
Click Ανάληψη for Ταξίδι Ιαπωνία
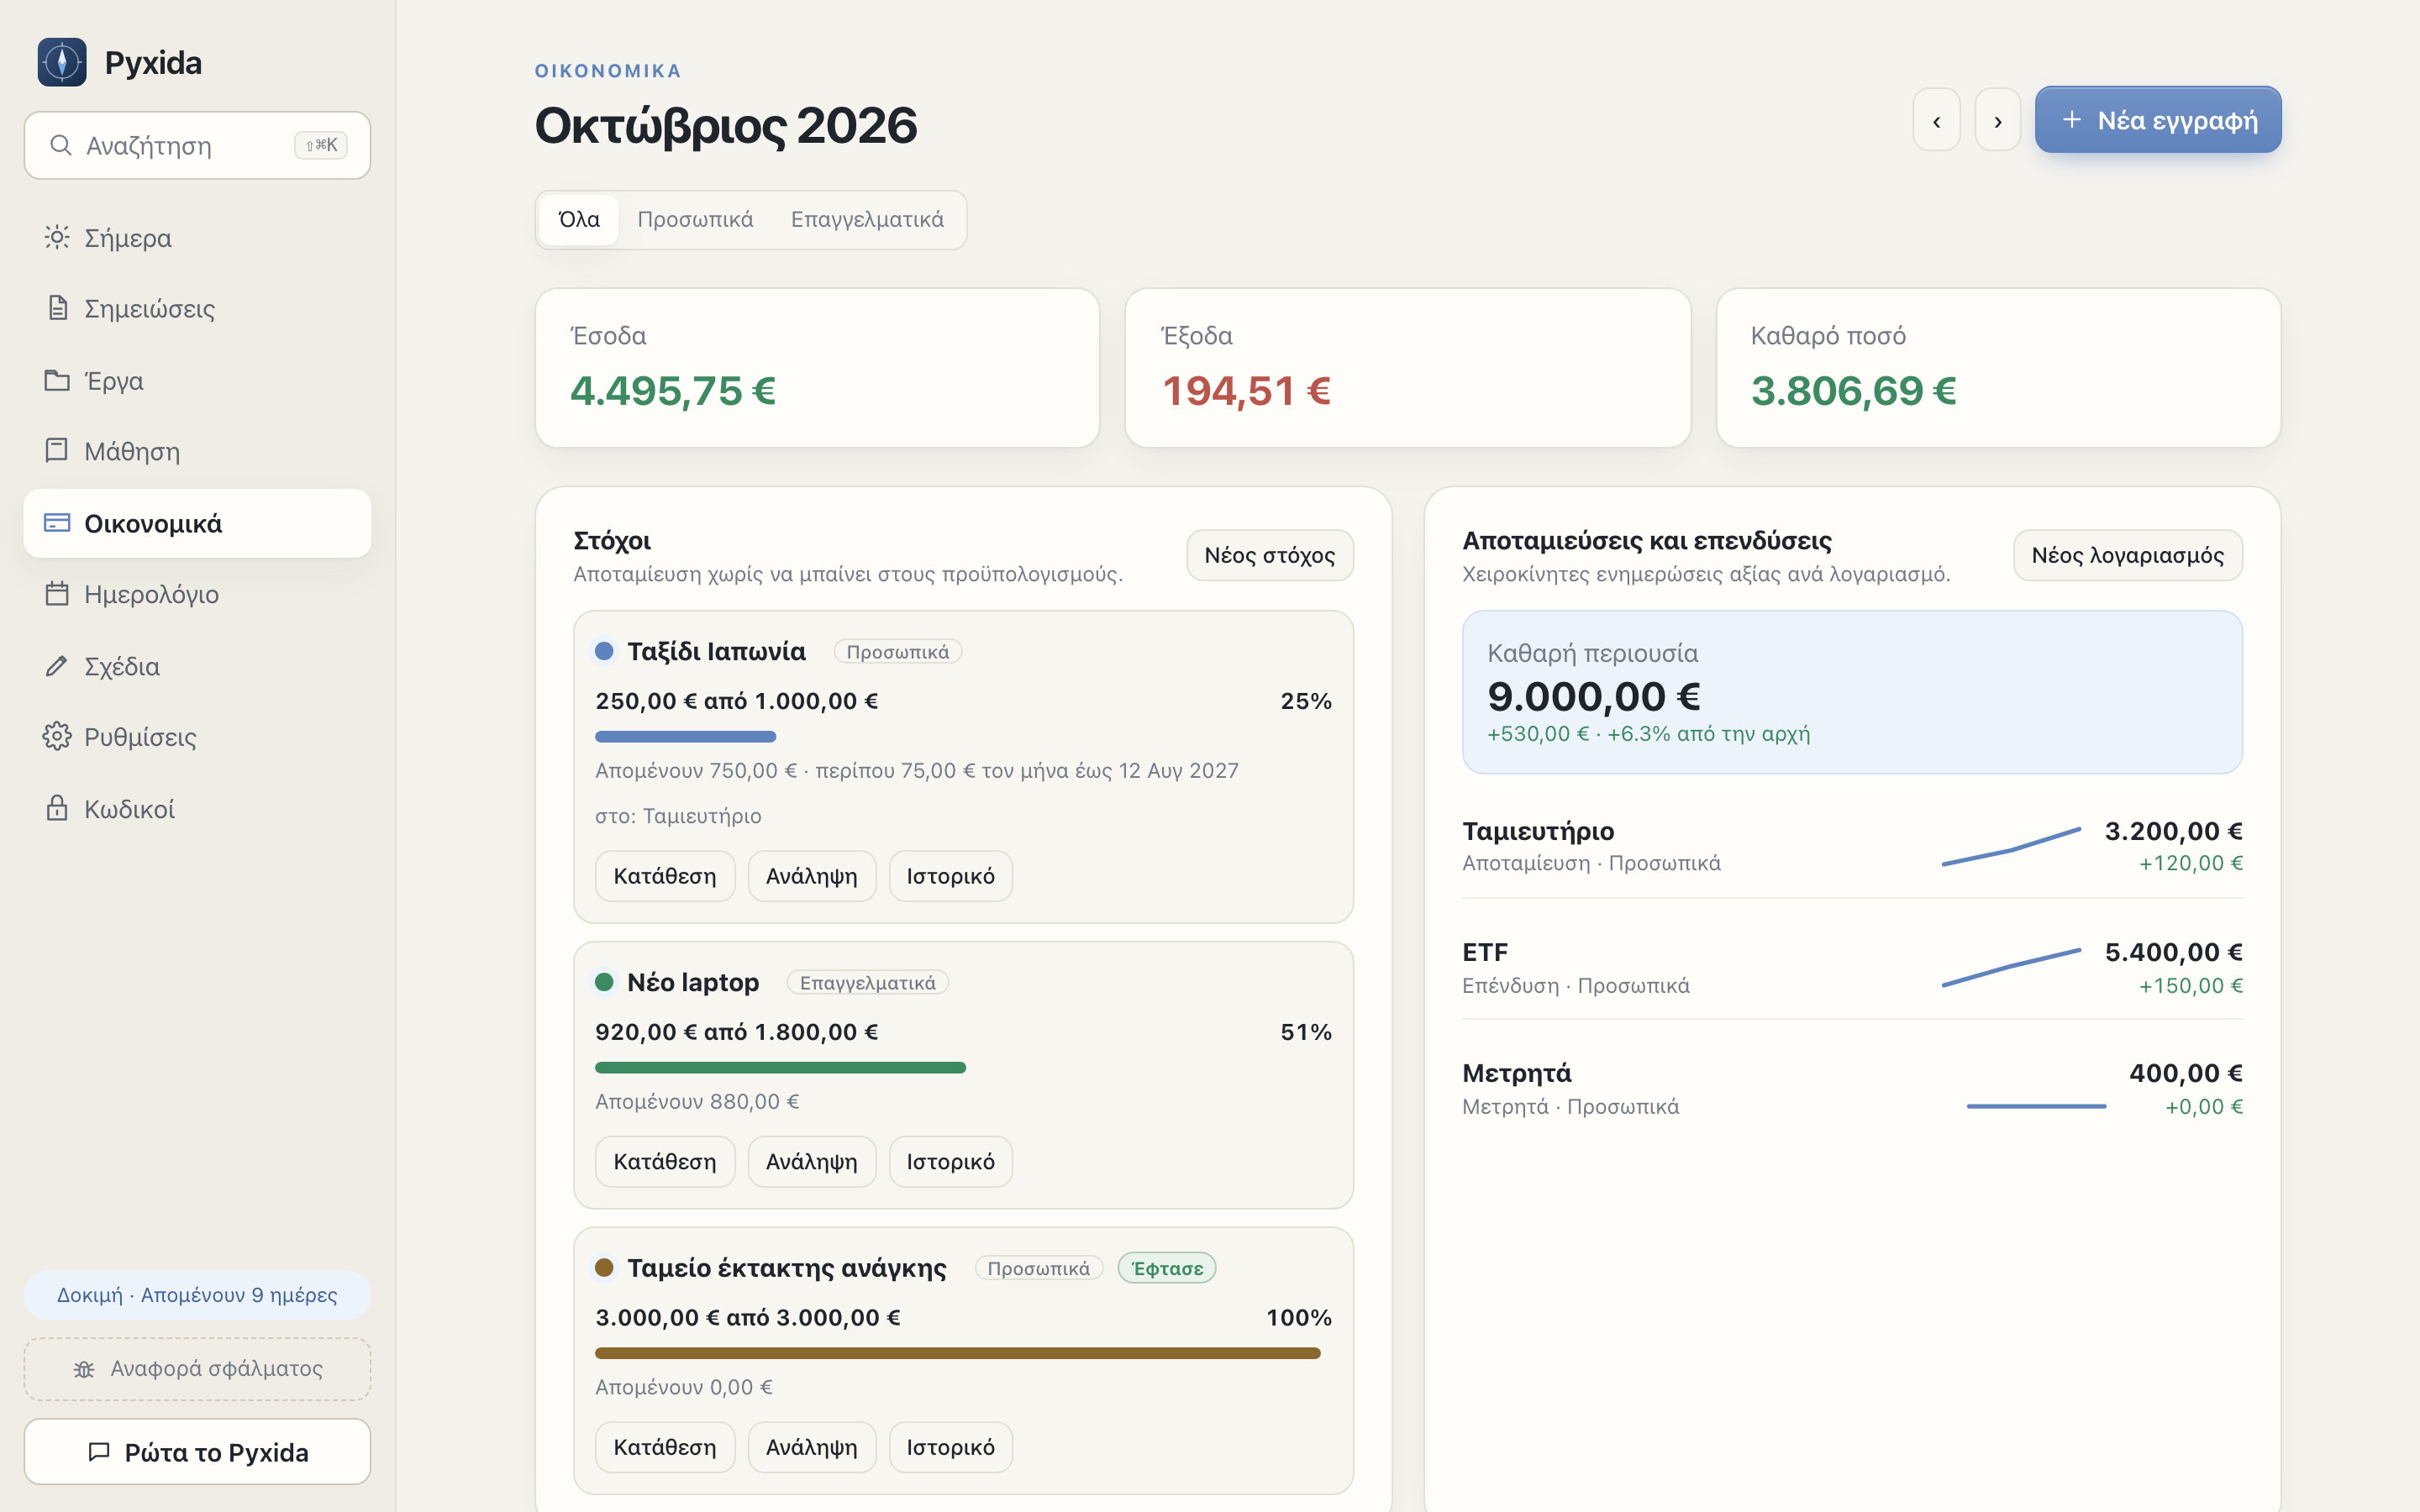coord(812,876)
